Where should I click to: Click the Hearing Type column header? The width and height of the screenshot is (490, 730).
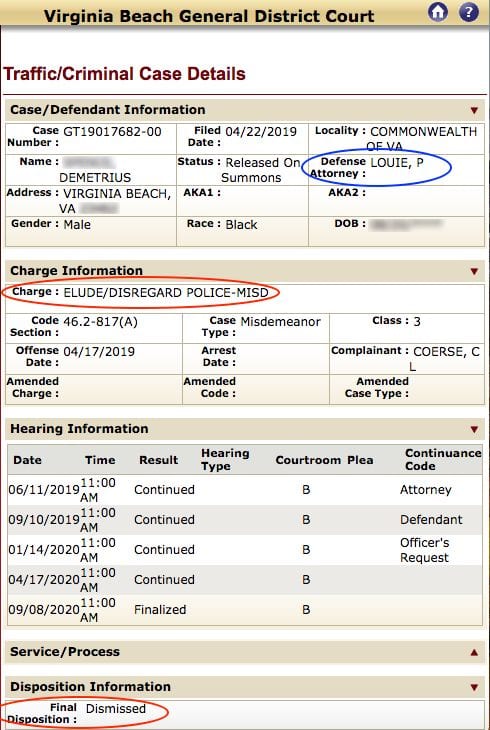225,460
